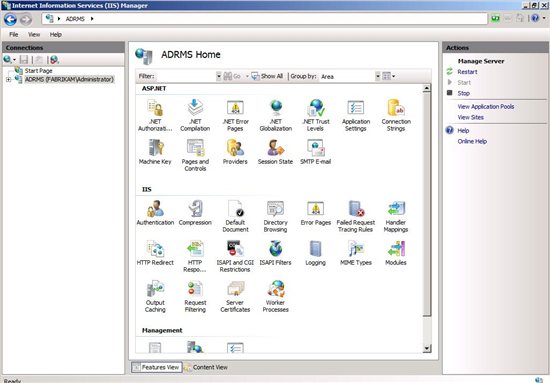Open Handler Mappings feature
This screenshot has width=550, height=383.
point(396,216)
